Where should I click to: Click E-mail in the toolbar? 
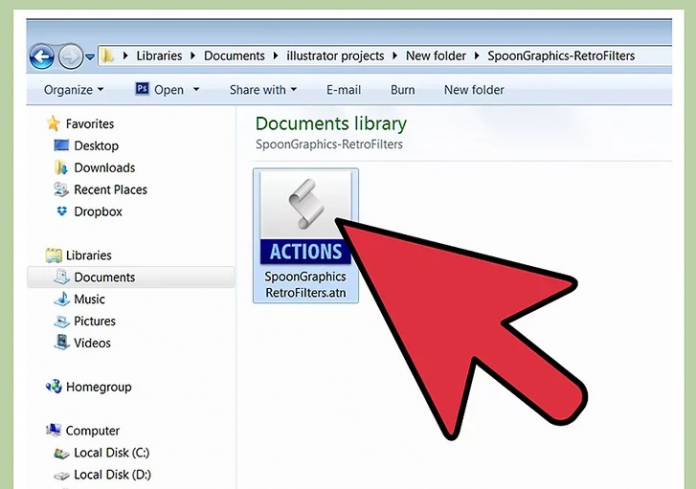coord(343,90)
